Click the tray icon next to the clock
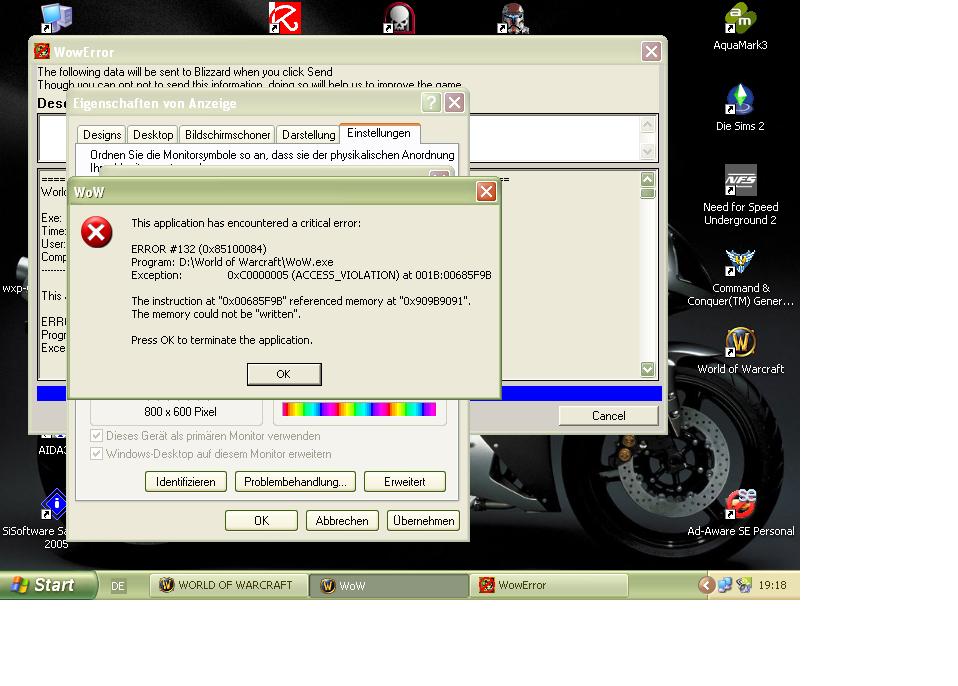The width and height of the screenshot is (958, 686). (744, 585)
